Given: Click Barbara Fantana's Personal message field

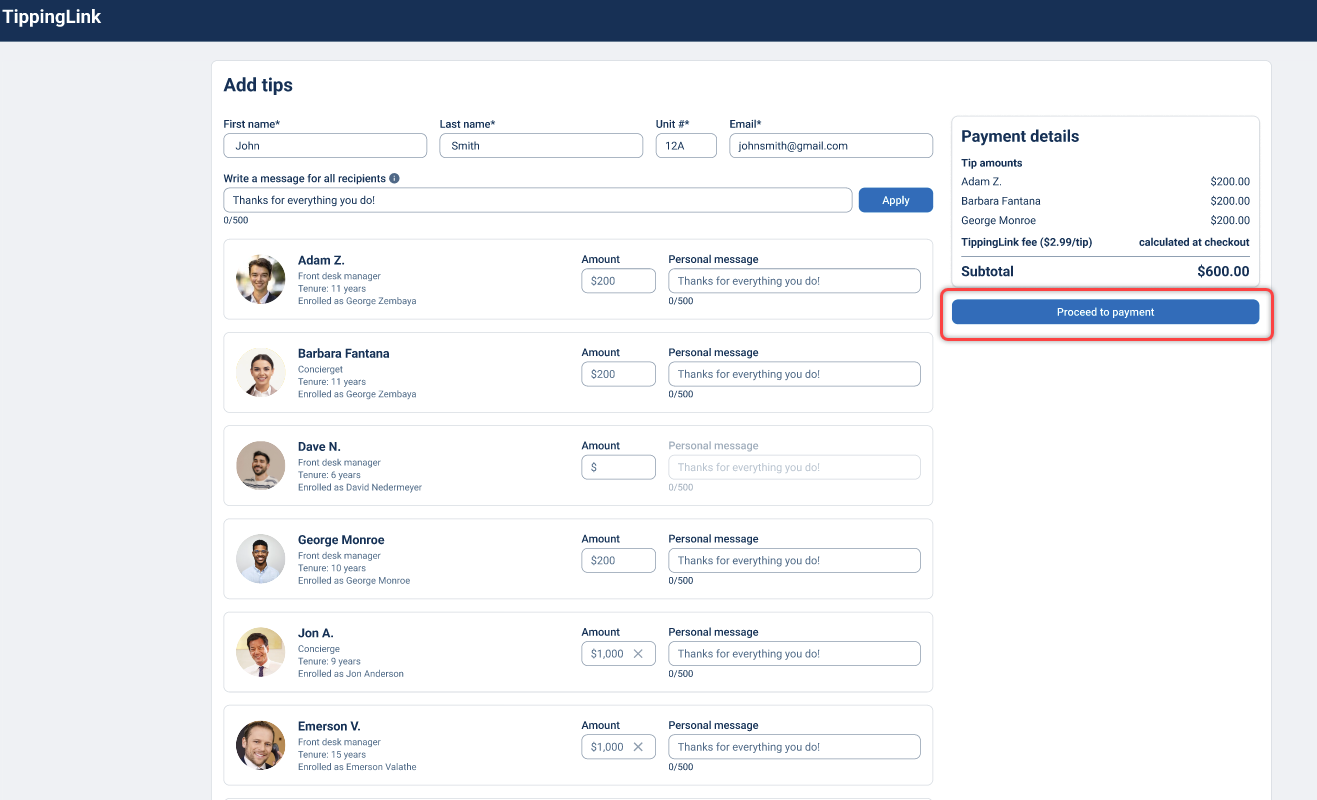Looking at the screenshot, I should tap(794, 374).
